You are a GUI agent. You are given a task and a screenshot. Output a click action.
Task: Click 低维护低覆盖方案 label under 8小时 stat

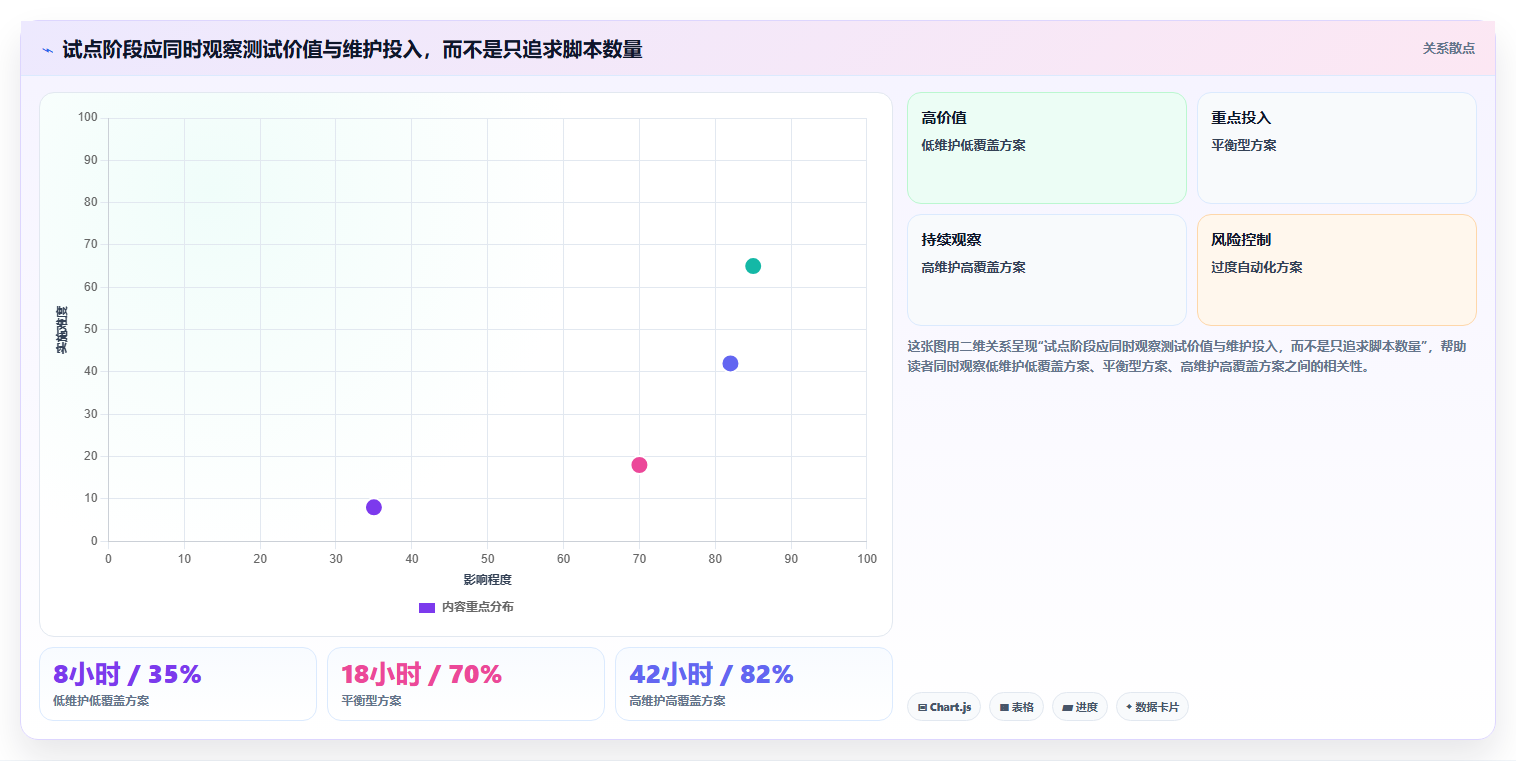point(101,701)
